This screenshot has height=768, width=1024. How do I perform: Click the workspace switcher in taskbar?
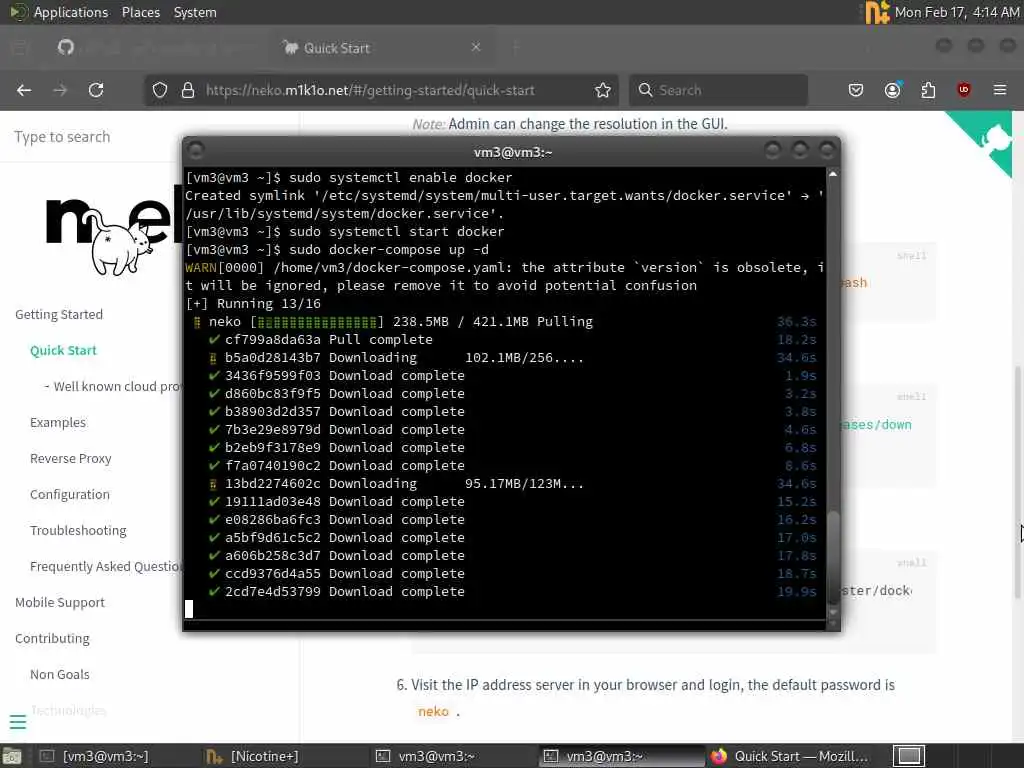point(909,756)
